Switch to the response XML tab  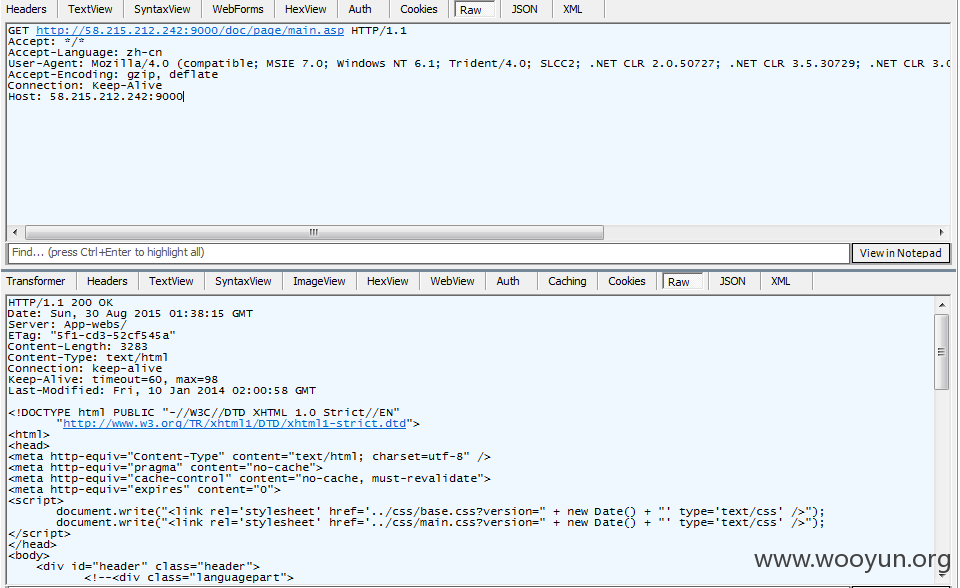click(781, 281)
